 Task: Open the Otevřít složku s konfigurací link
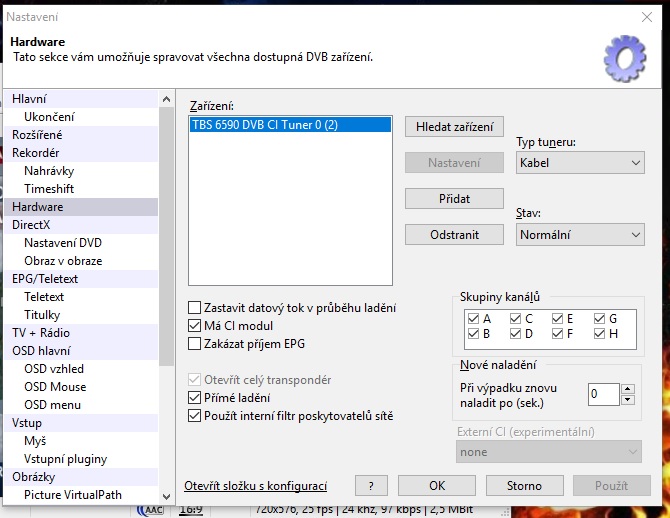(x=256, y=486)
